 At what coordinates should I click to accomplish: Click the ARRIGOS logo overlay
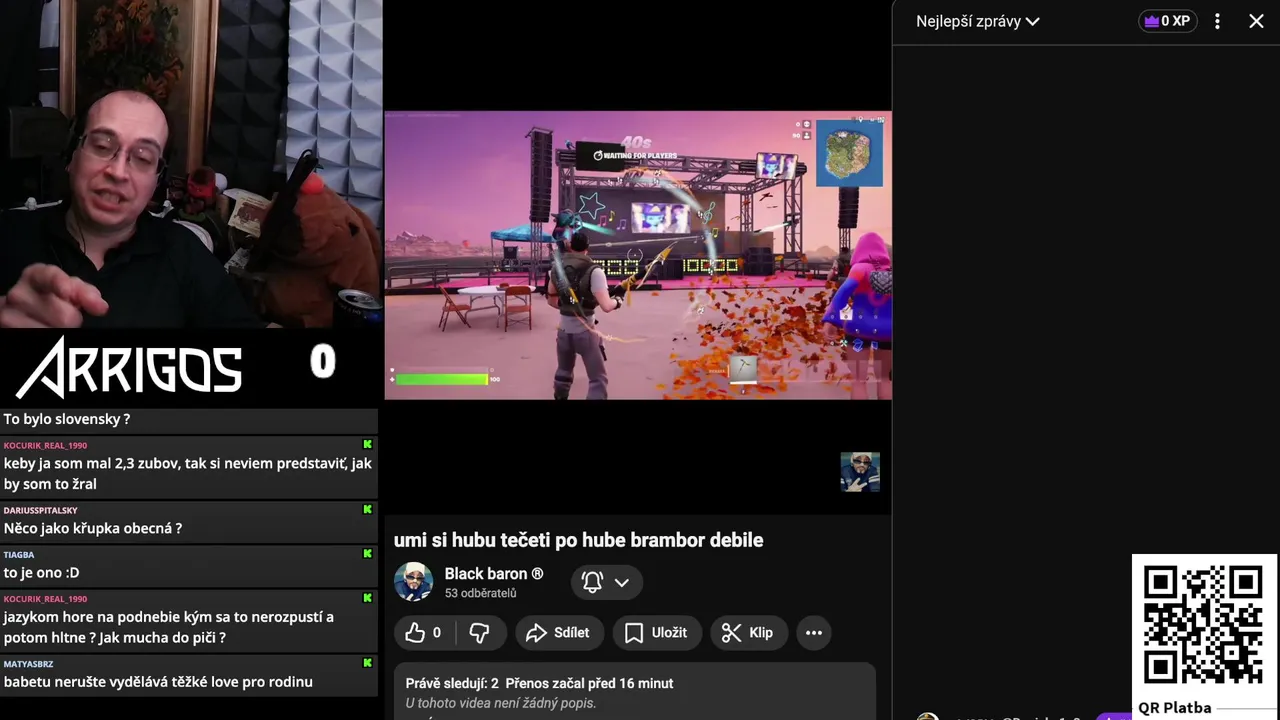coord(129,367)
